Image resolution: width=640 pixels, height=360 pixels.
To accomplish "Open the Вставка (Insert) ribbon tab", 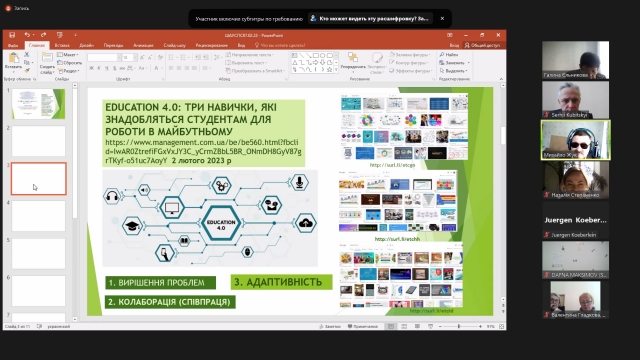I will click(x=62, y=45).
